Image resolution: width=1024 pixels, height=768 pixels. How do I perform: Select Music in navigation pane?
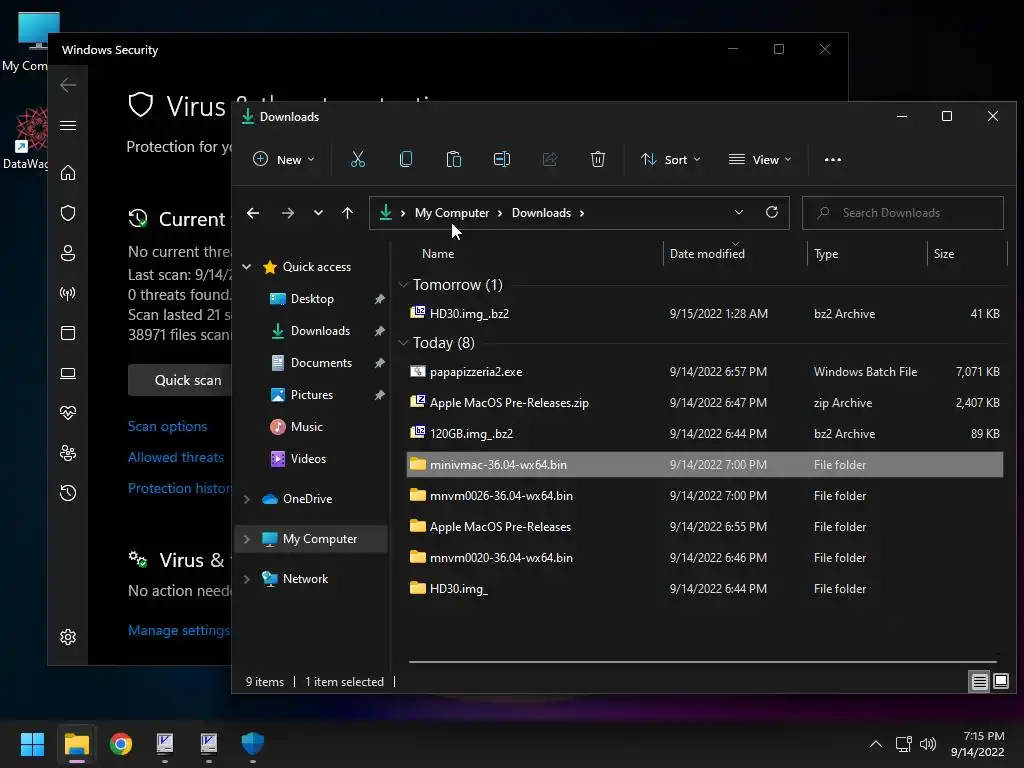tap(306, 426)
